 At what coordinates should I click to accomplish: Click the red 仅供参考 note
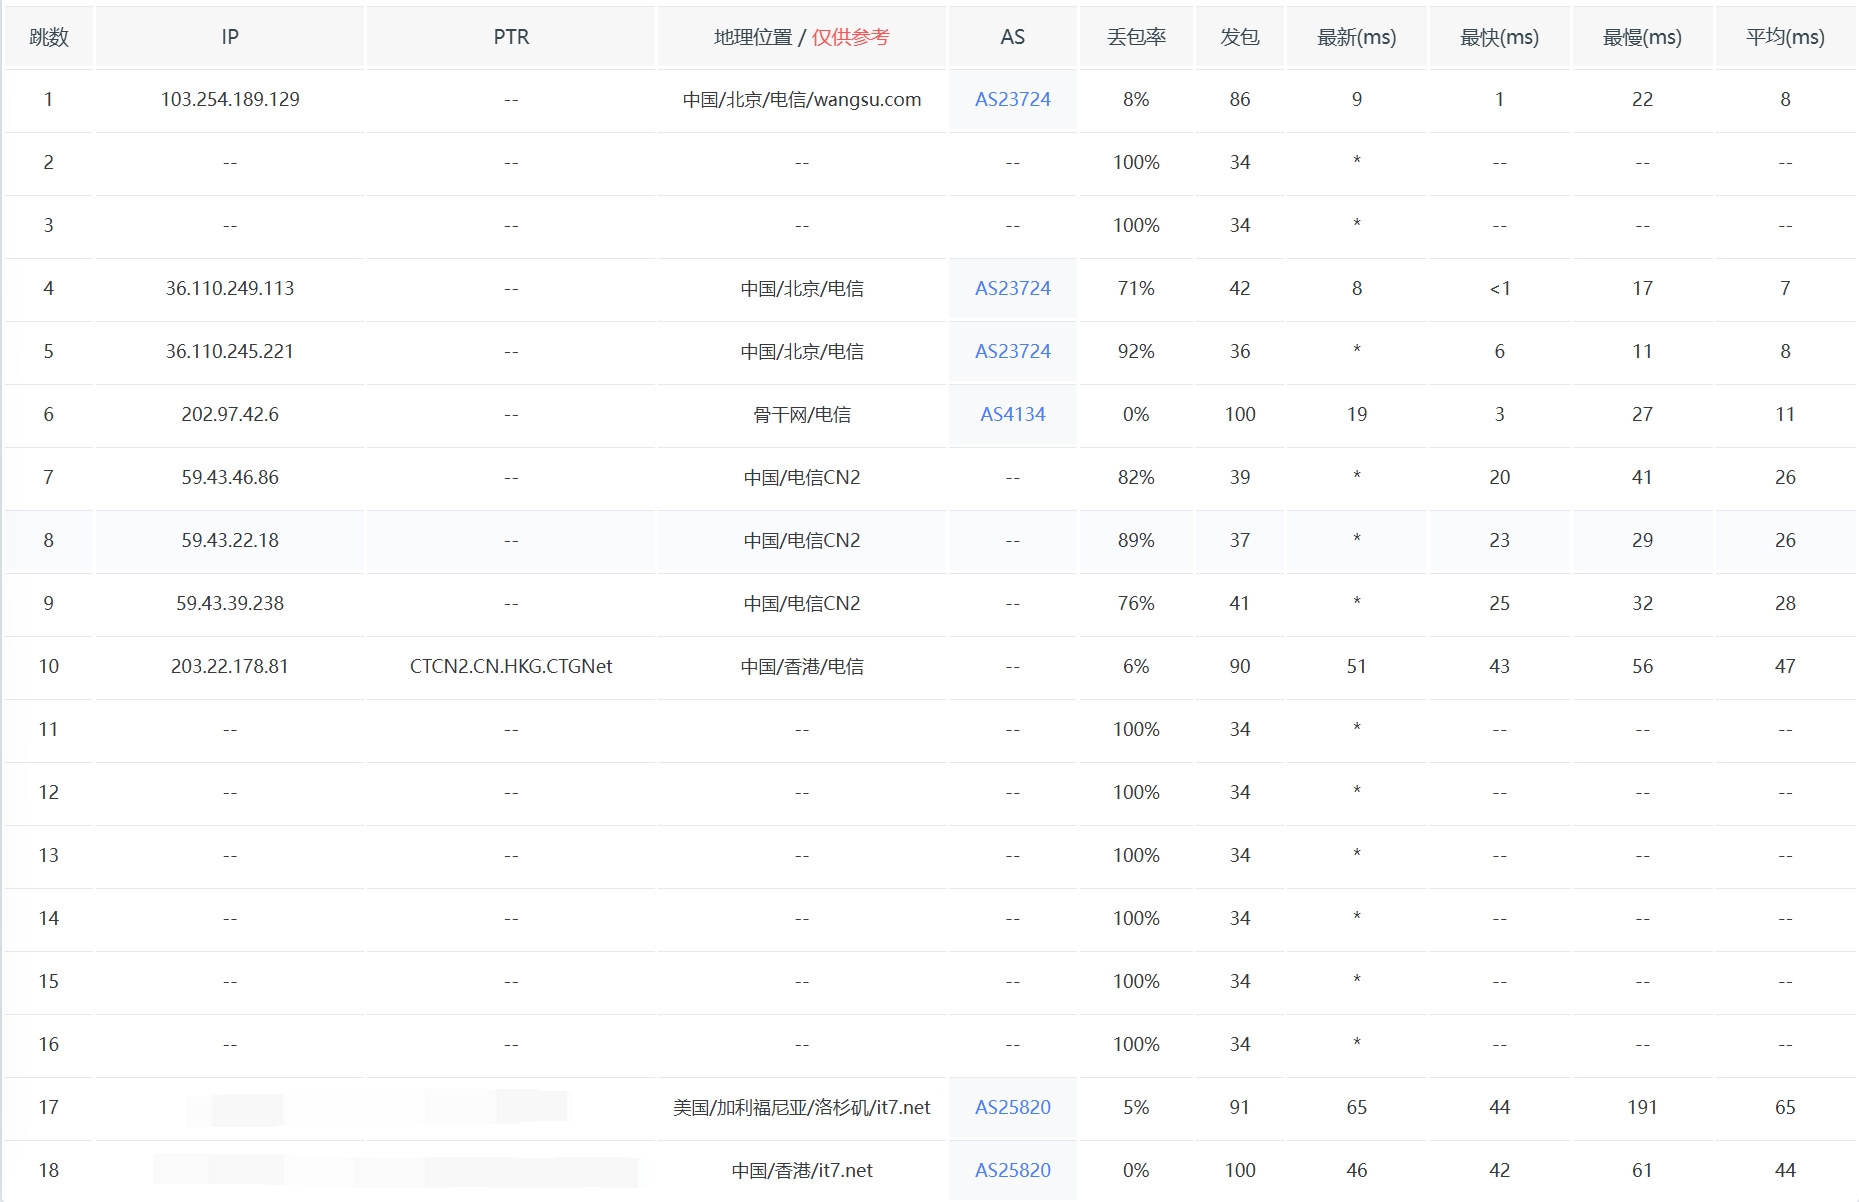[850, 37]
